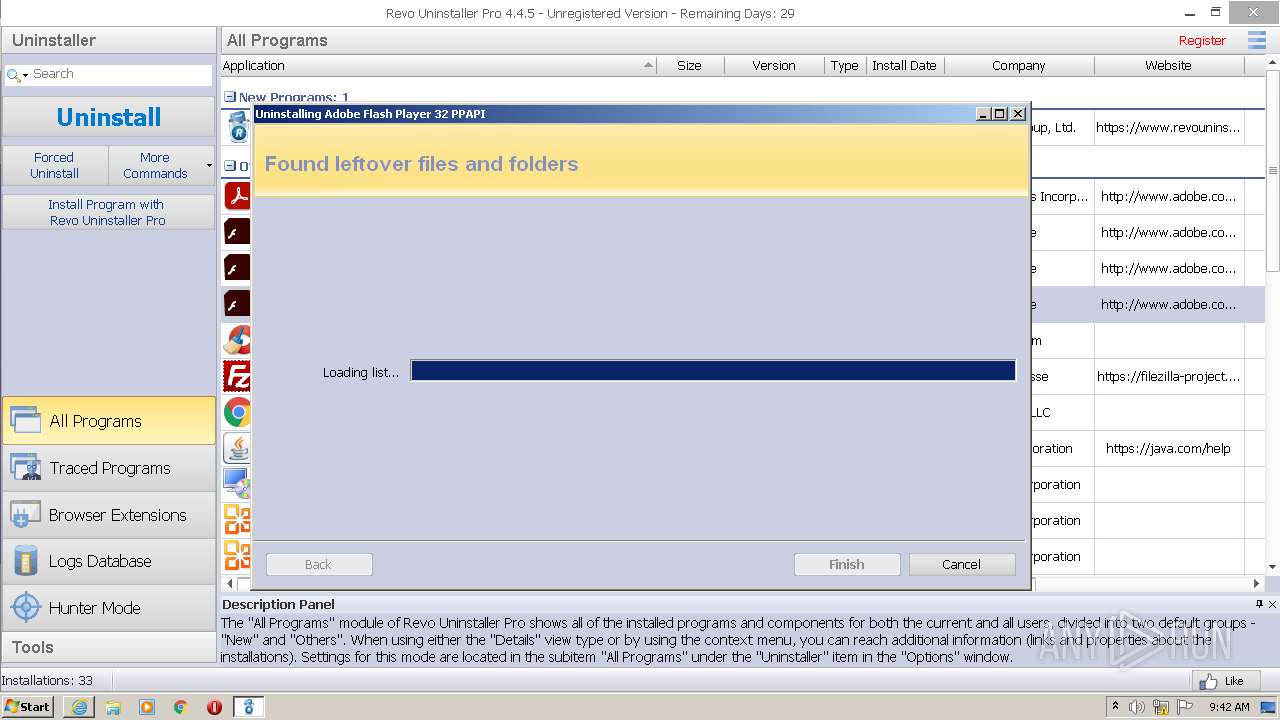Screen dimensions: 1280x720
Task: Click the Forced Uninstall button
Action: click(x=54, y=165)
